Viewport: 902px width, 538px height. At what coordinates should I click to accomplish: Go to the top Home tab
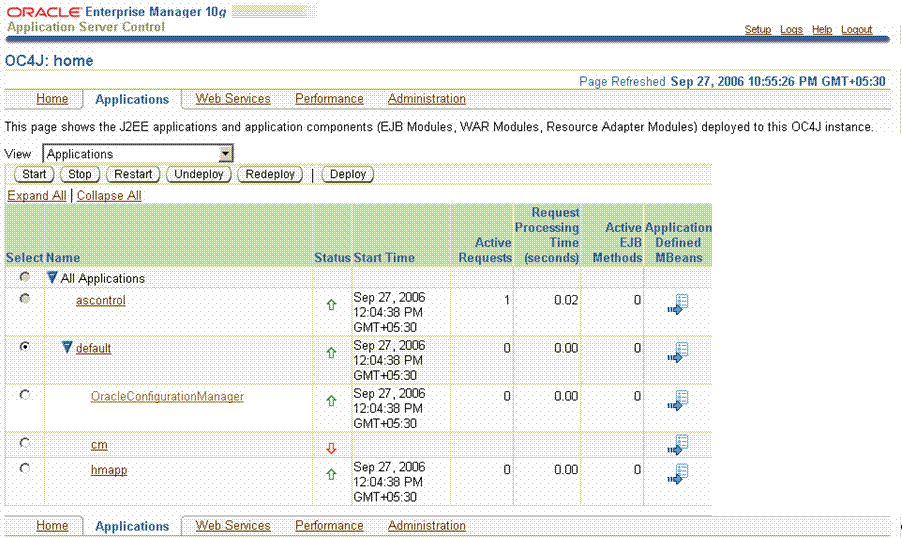pos(52,99)
